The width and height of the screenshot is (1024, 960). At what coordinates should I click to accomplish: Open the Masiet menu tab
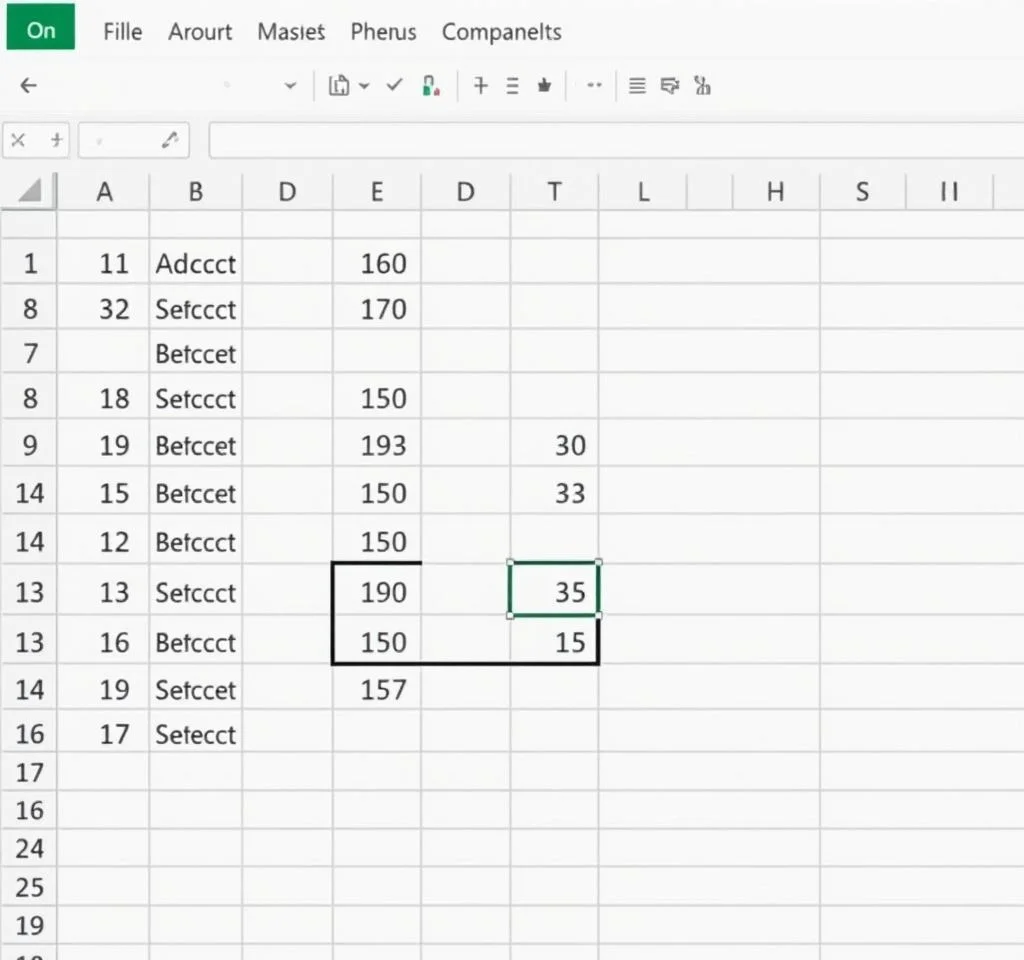291,31
